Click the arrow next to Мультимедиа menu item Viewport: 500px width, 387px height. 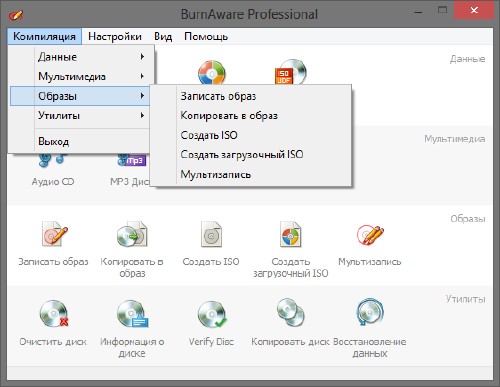[x=142, y=76]
